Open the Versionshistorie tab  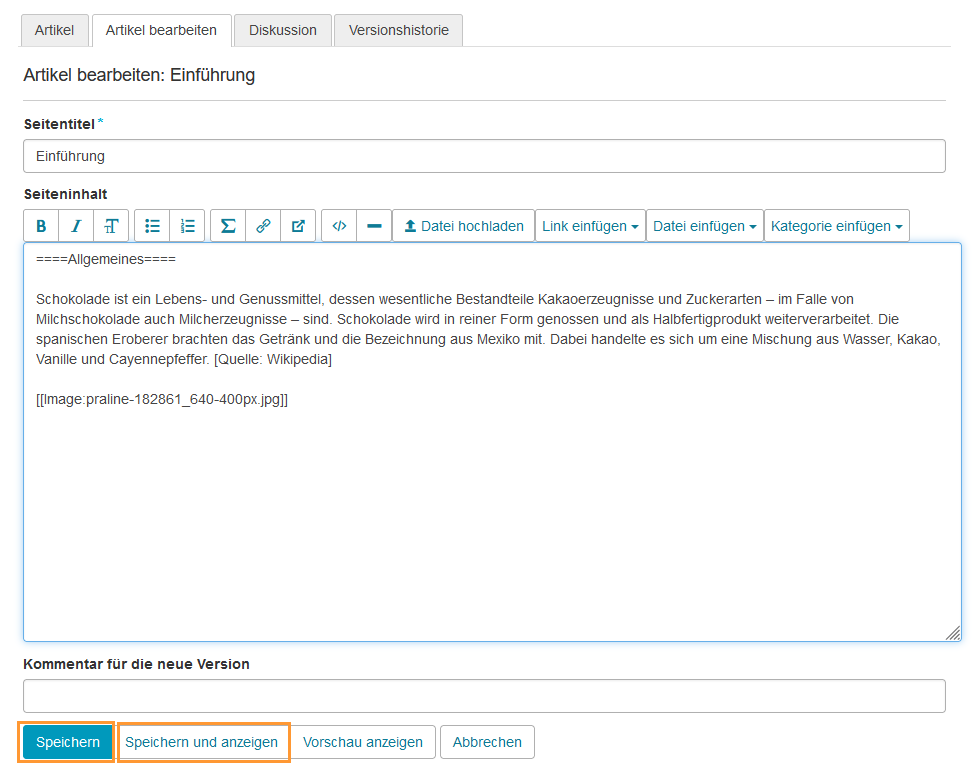tap(398, 30)
